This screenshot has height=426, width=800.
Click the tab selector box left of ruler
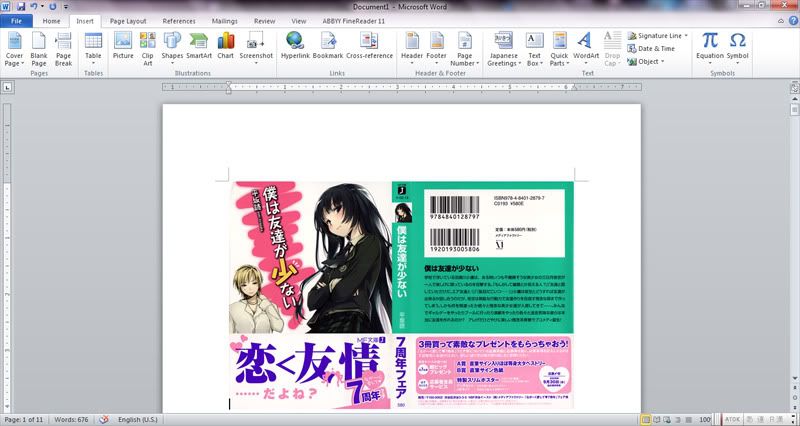point(7,87)
